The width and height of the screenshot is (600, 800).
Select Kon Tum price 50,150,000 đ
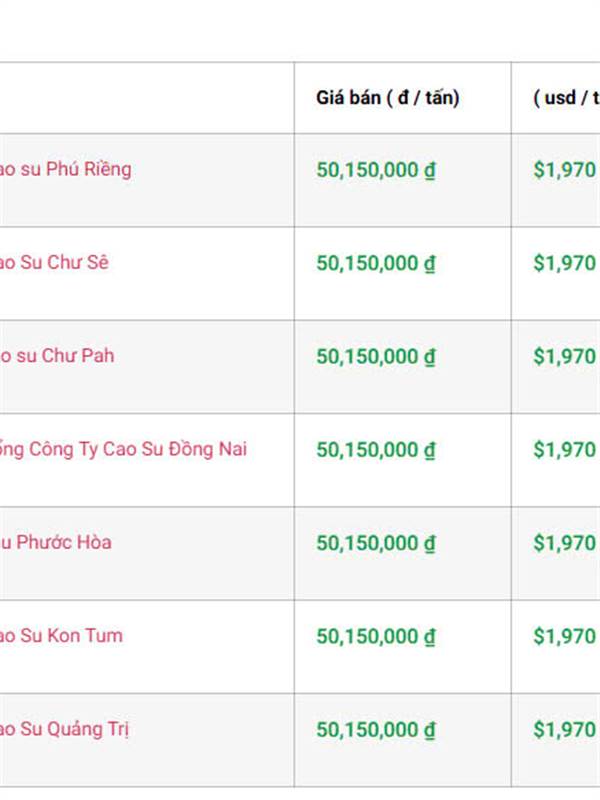click(x=376, y=637)
